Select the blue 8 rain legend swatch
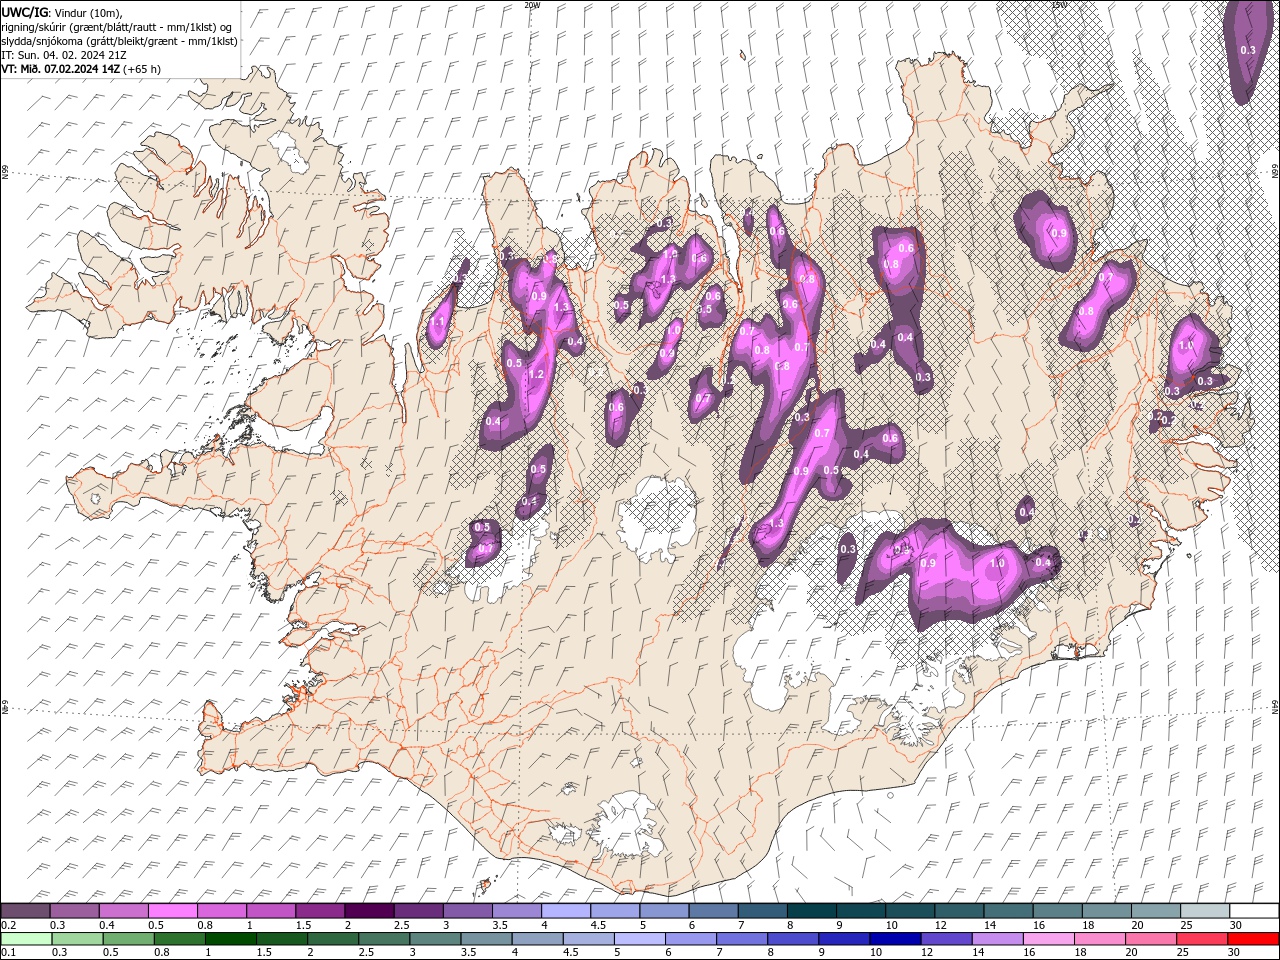Image resolution: width=1280 pixels, height=960 pixels. [x=792, y=939]
